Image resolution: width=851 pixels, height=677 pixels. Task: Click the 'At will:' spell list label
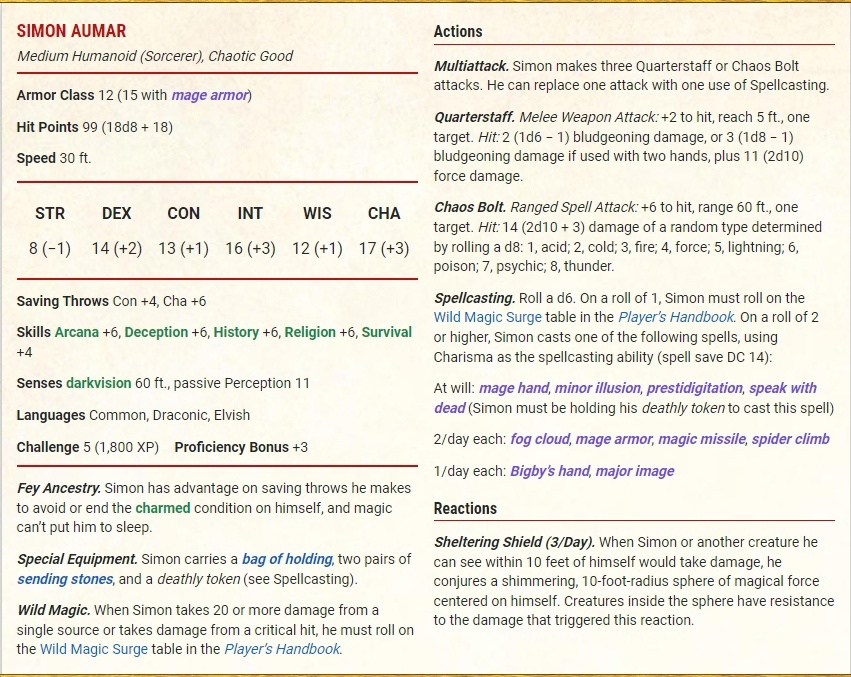tap(454, 388)
